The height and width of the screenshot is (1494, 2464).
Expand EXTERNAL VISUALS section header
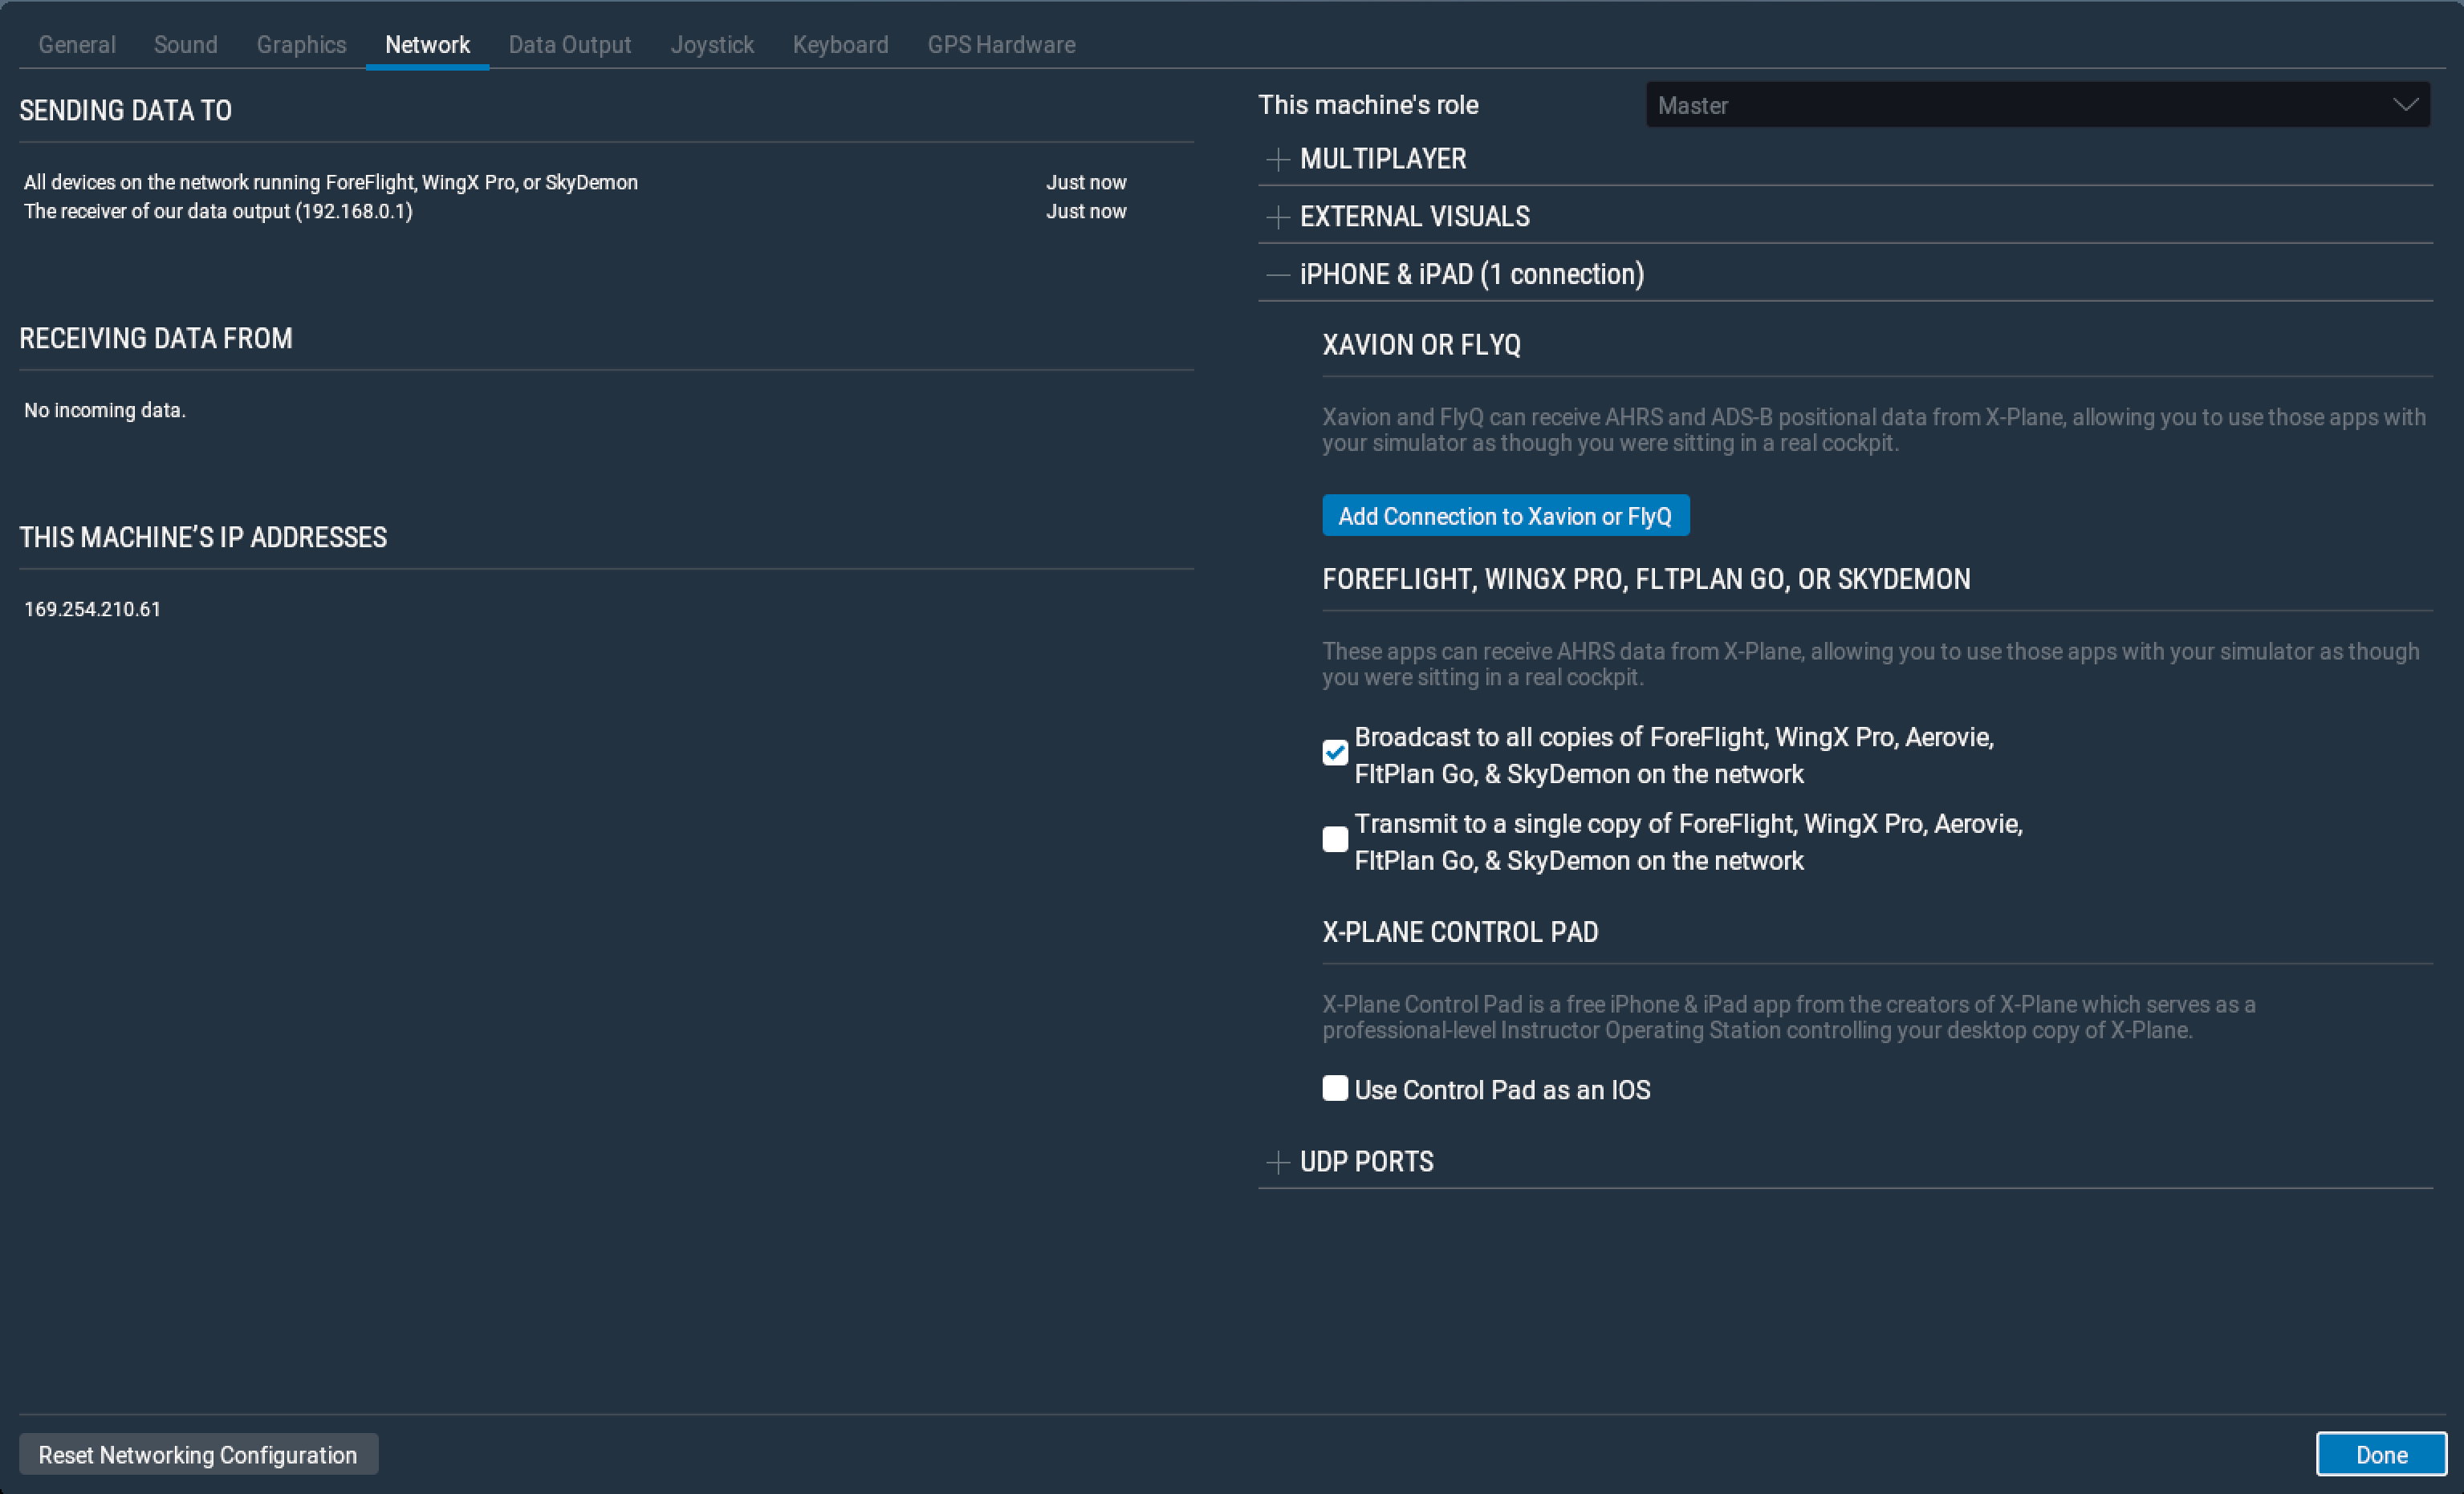coord(1414,217)
